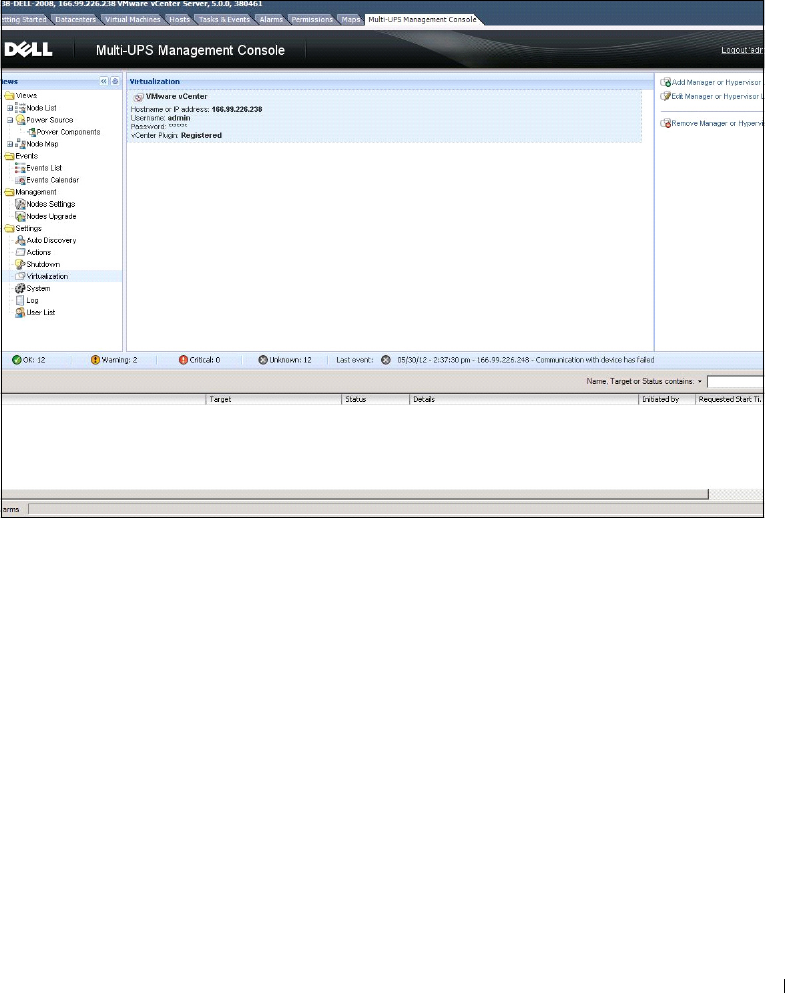Sort tasks by Initiated by column

pos(667,400)
